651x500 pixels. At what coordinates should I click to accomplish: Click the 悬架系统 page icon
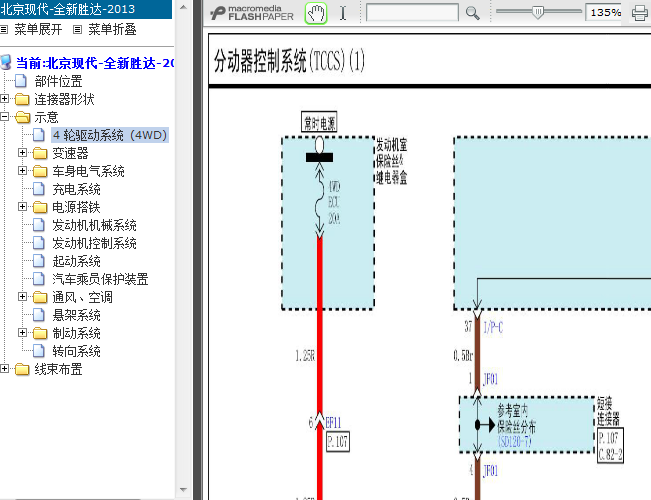(x=39, y=315)
